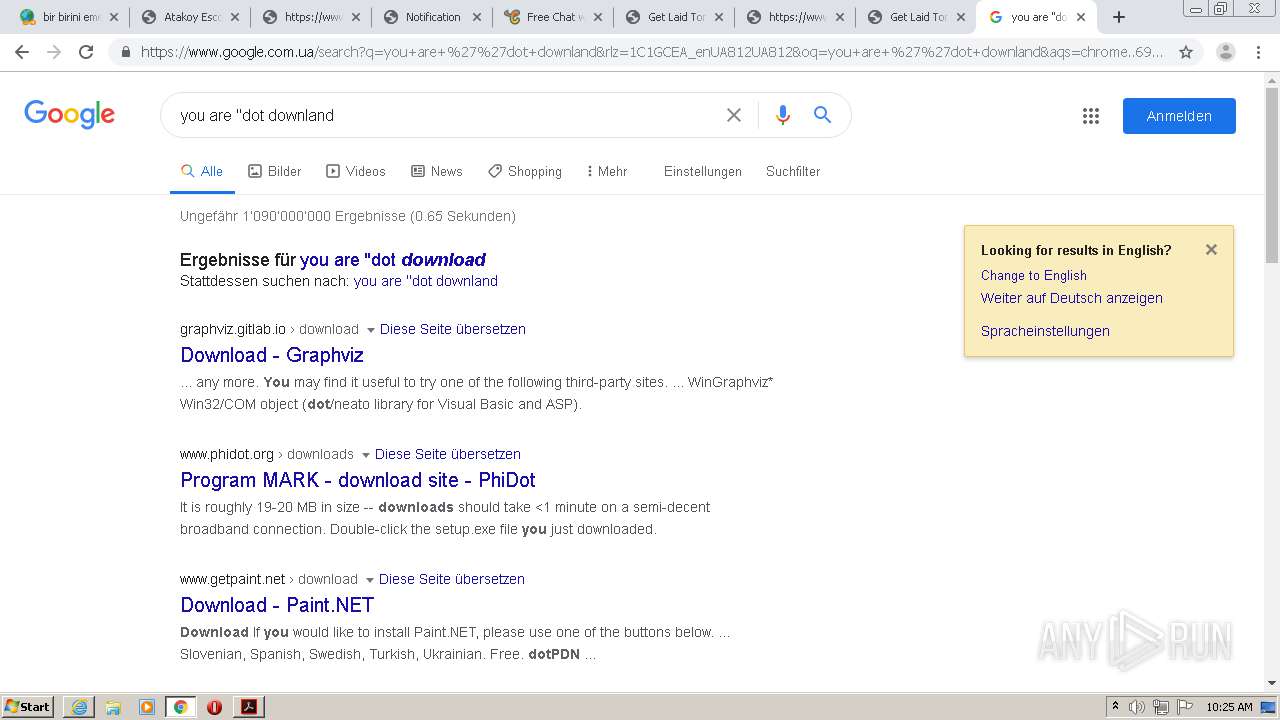Click the taskbar clock showing 10:25 AM

[1229, 707]
